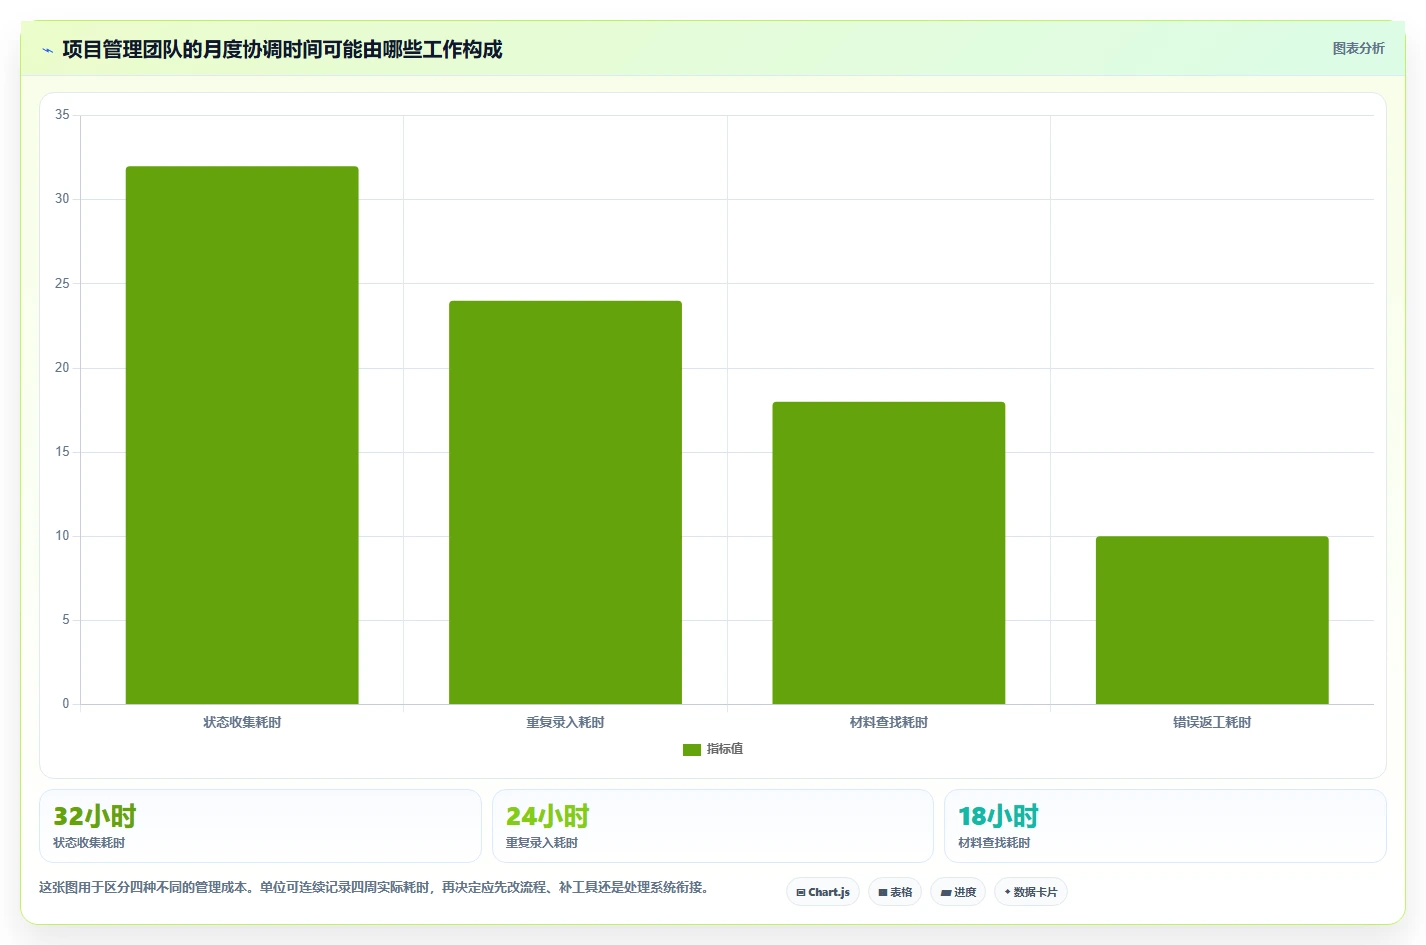Toggle the 指标值 legend color swatch

click(692, 749)
